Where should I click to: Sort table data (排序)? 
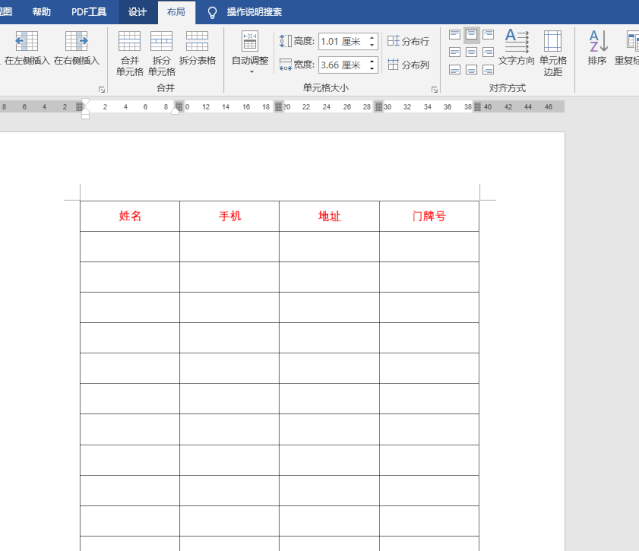click(x=597, y=47)
